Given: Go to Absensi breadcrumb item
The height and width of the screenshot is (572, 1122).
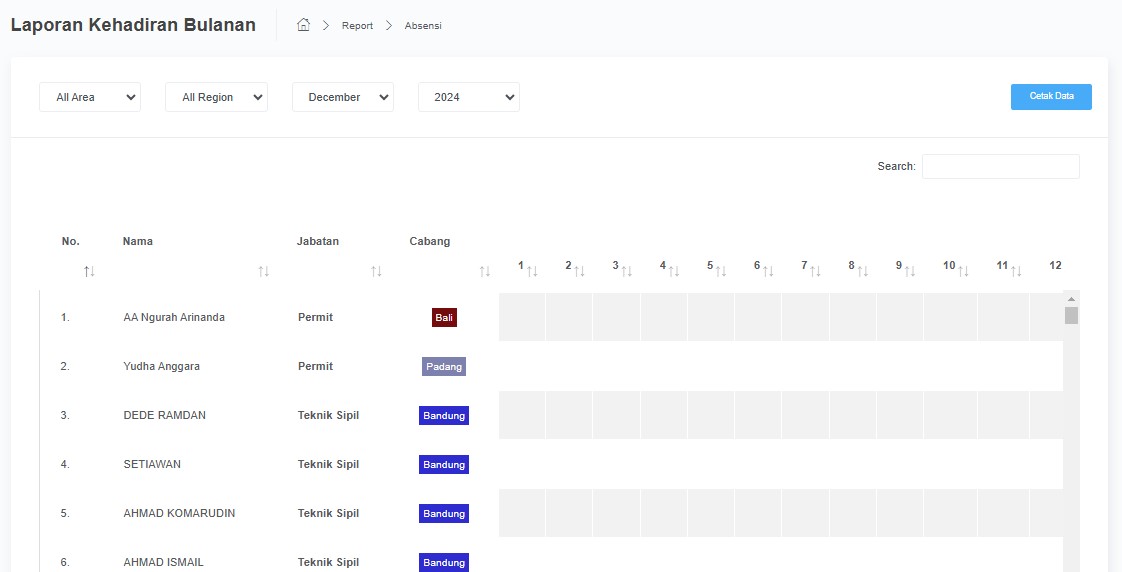Looking at the screenshot, I should [x=423, y=26].
